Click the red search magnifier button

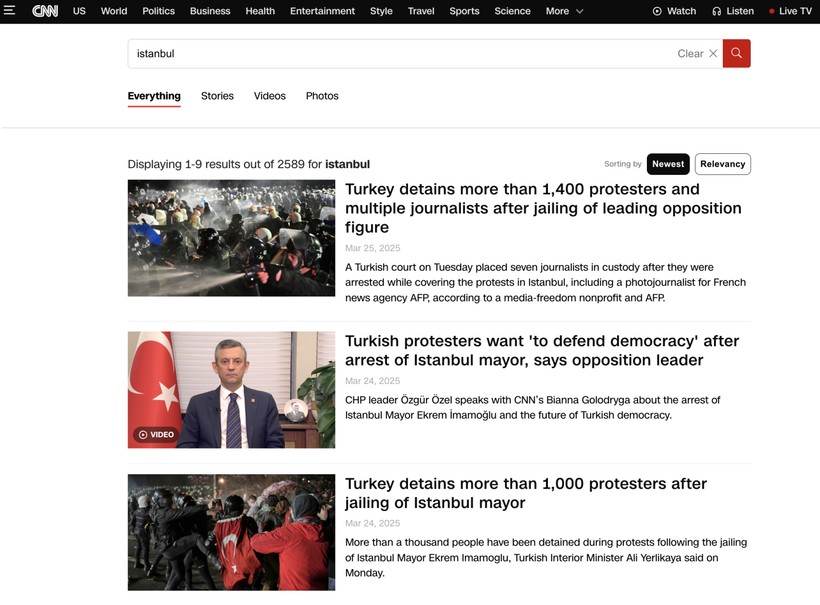coord(736,53)
